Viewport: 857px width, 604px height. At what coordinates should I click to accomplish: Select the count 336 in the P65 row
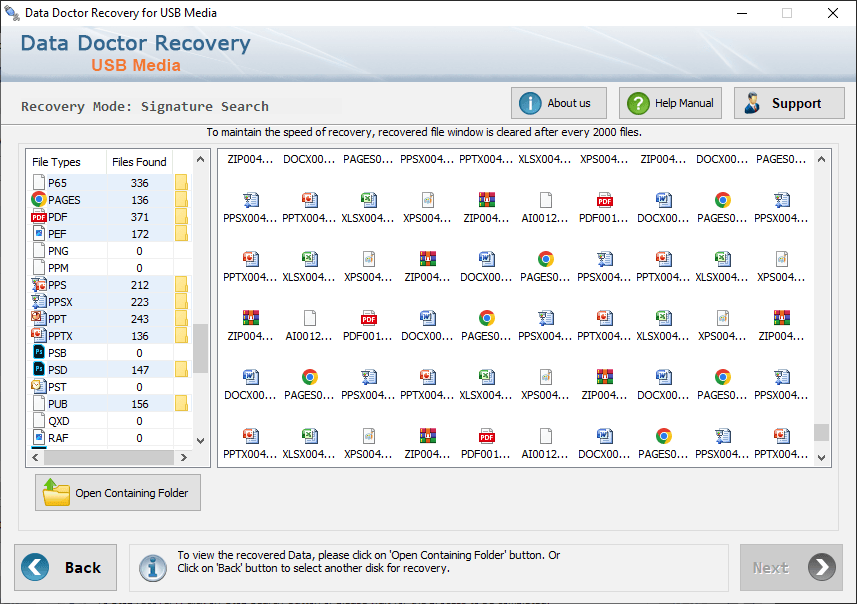(140, 183)
